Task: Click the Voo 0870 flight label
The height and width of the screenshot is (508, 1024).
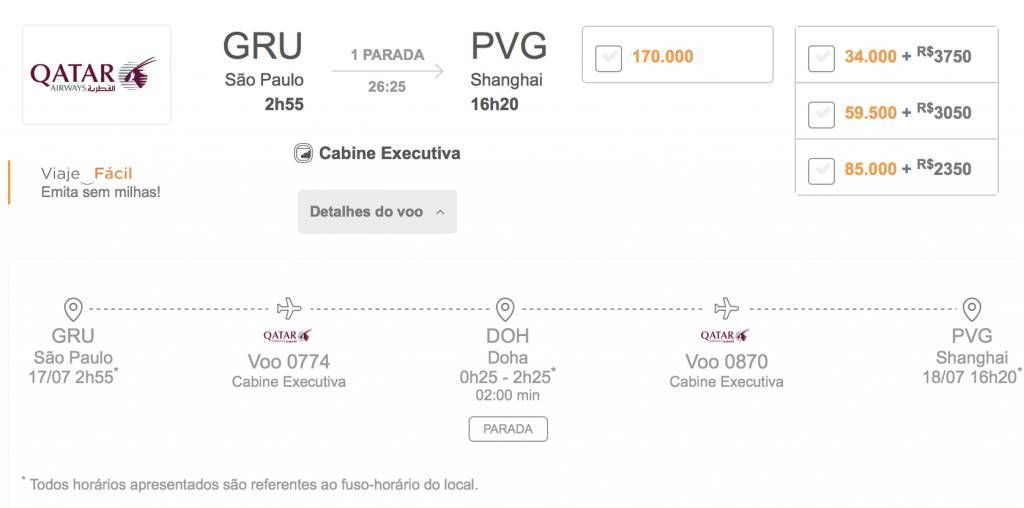Action: point(726,361)
